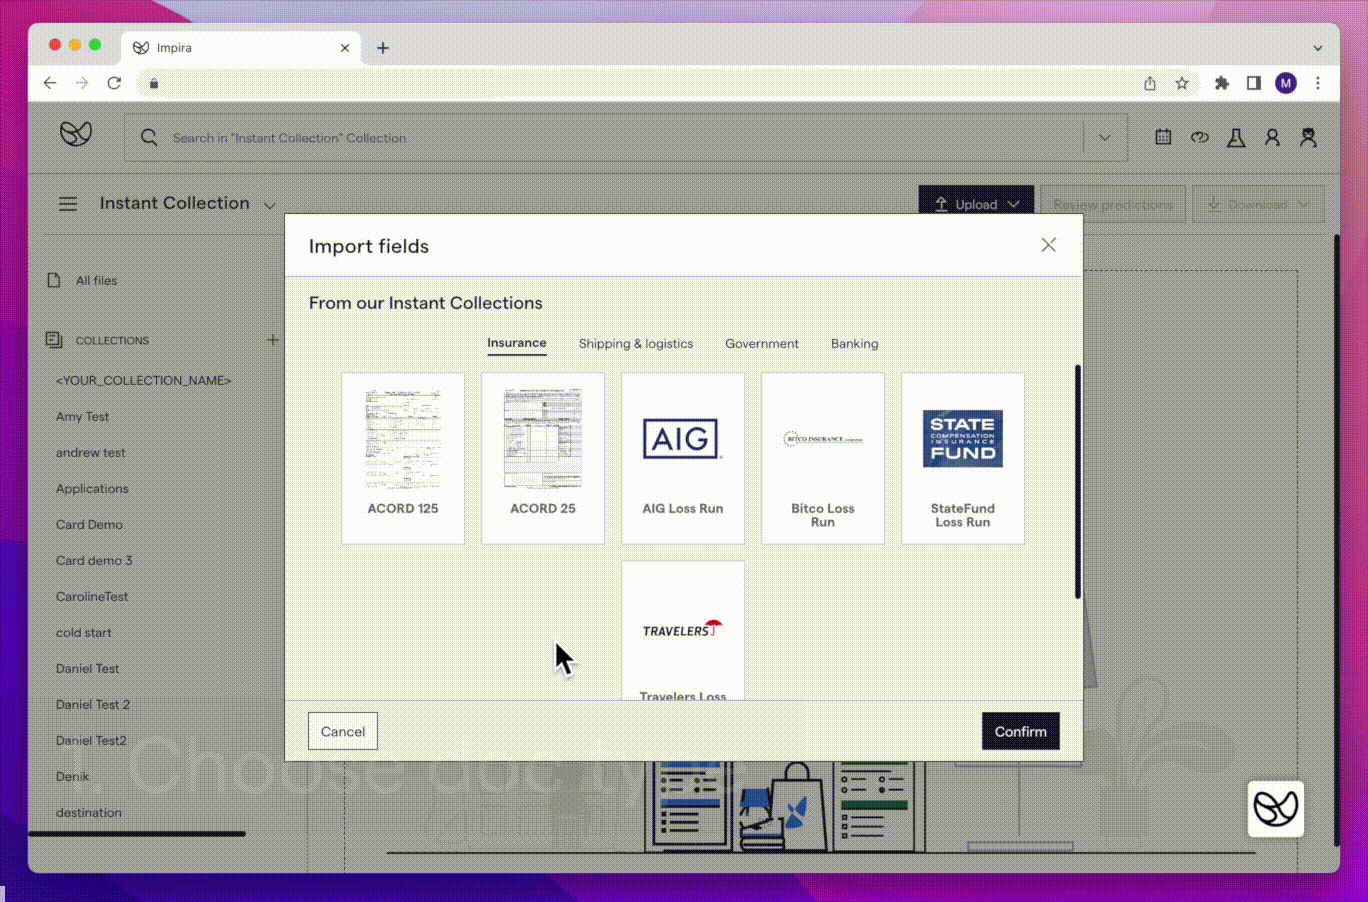
Task: Choose the ACORD 25 card
Action: (543, 459)
